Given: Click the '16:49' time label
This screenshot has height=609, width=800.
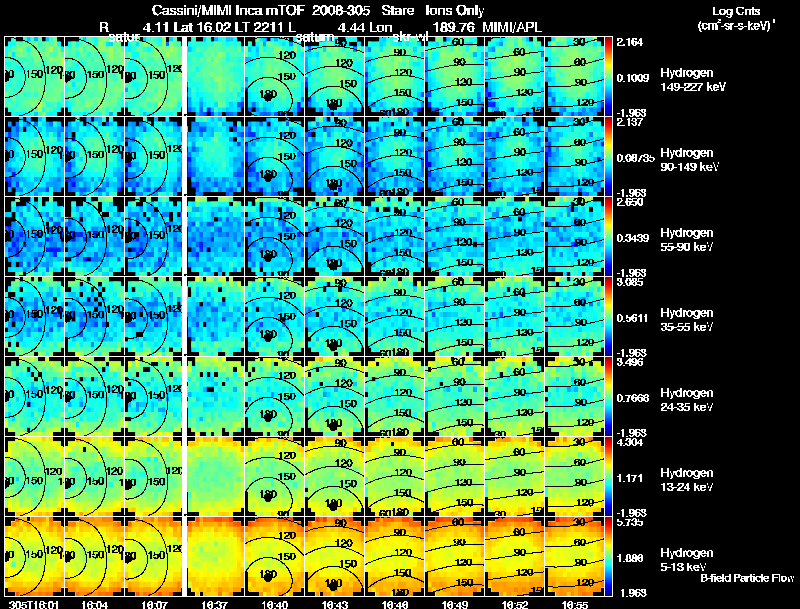Looking at the screenshot, I should coord(455,604).
